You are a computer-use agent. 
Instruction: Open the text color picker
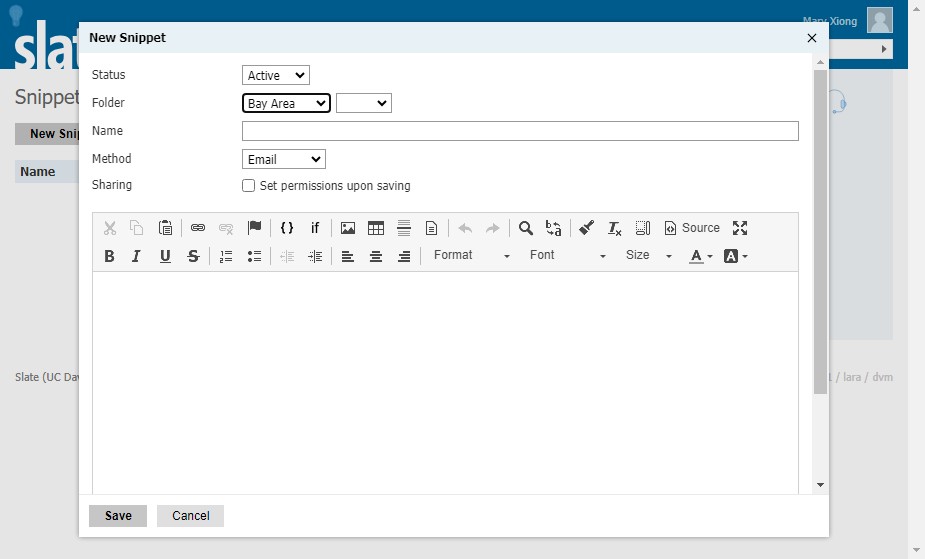[701, 256]
